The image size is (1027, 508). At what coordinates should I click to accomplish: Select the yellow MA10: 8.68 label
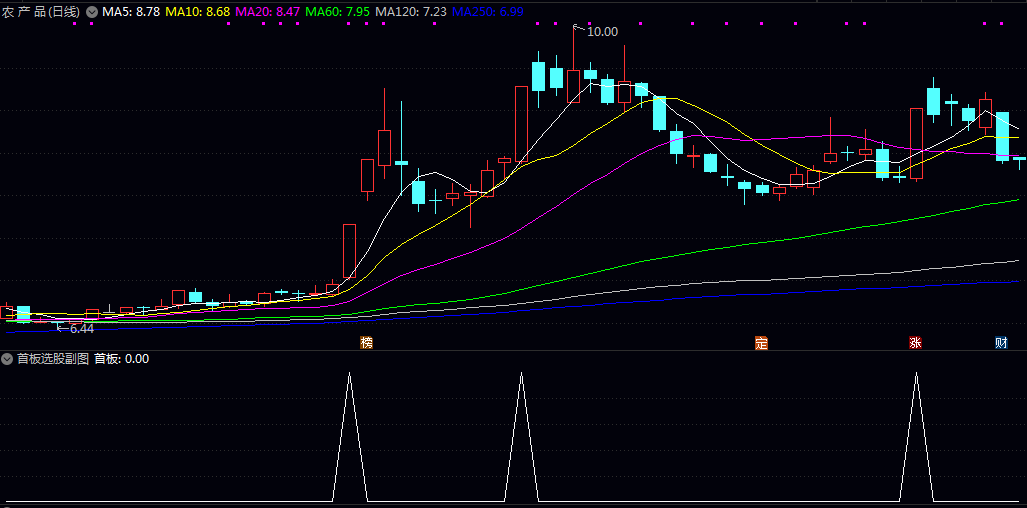(197, 12)
